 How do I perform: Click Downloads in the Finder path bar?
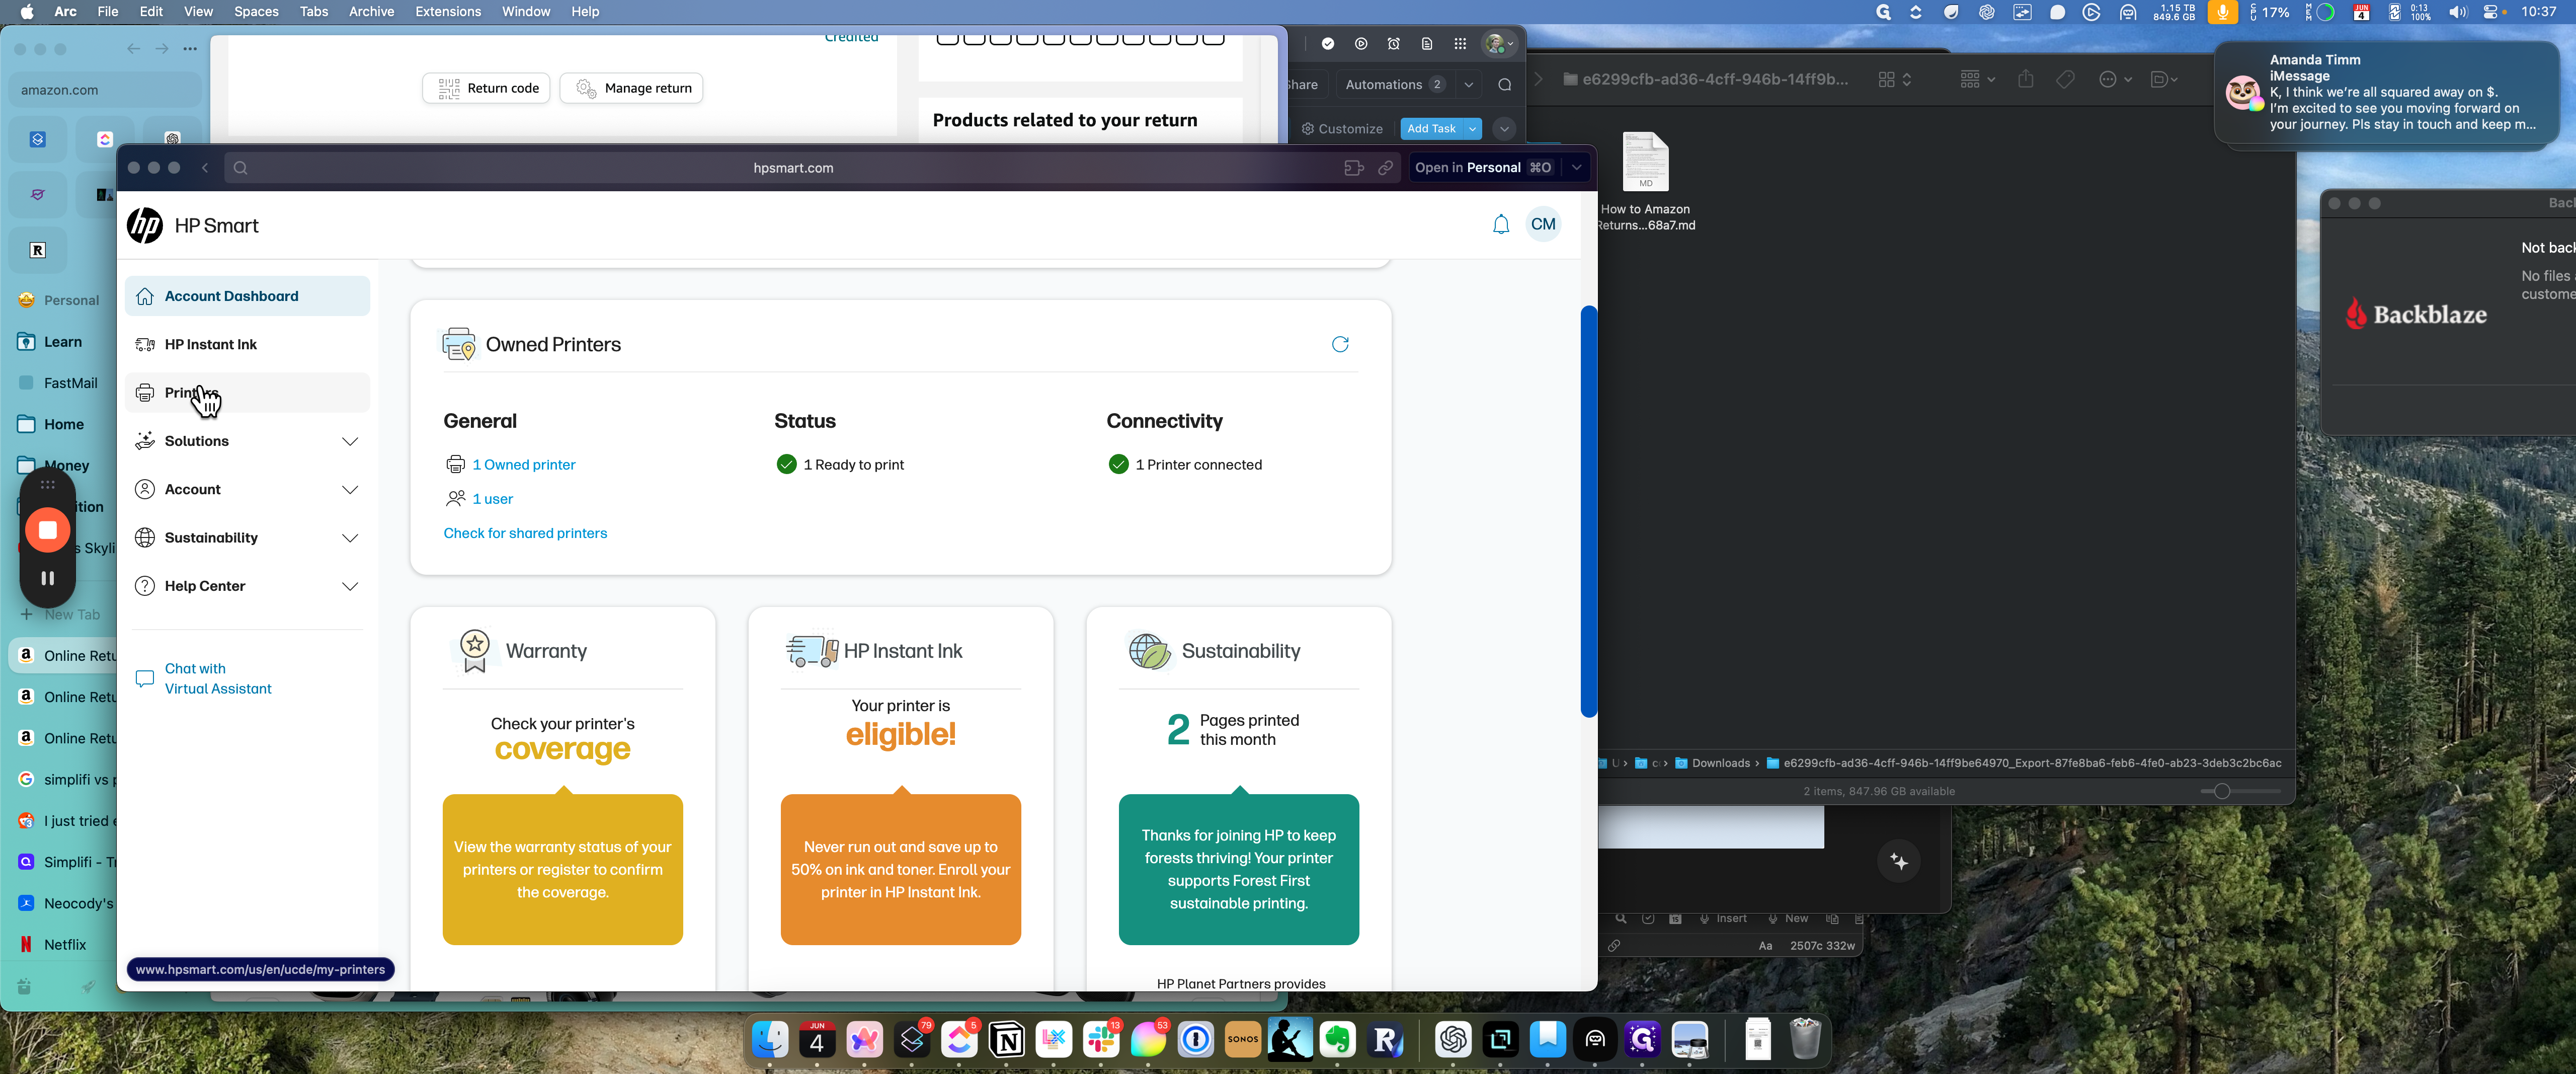(x=1712, y=763)
